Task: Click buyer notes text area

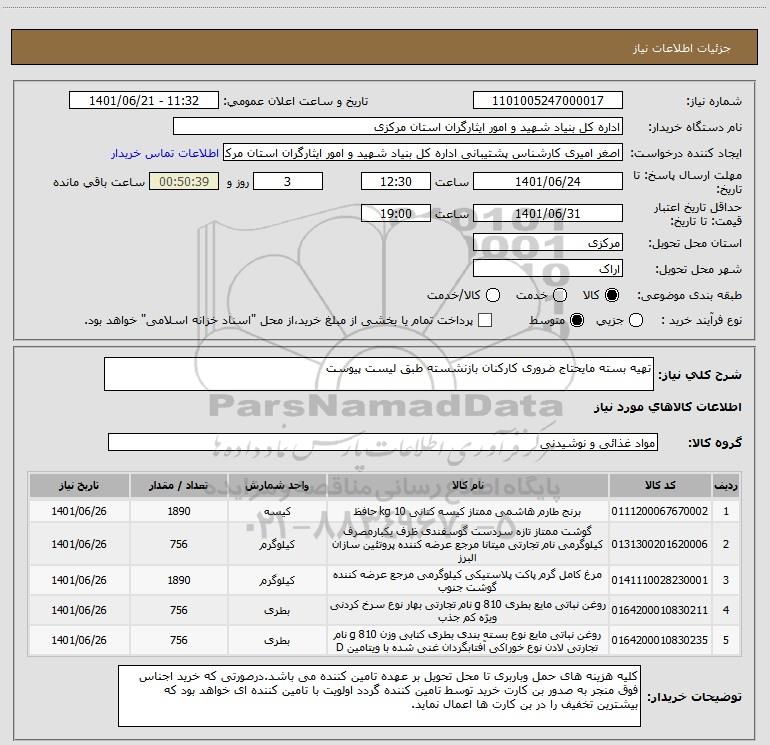Action: click(379, 696)
